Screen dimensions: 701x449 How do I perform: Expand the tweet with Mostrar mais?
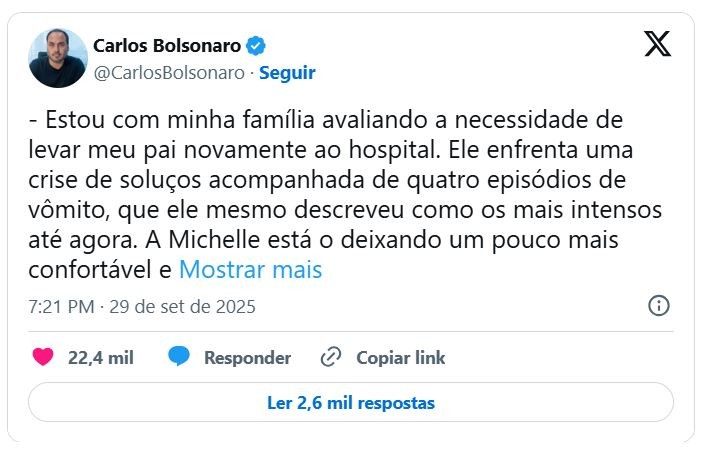250,269
